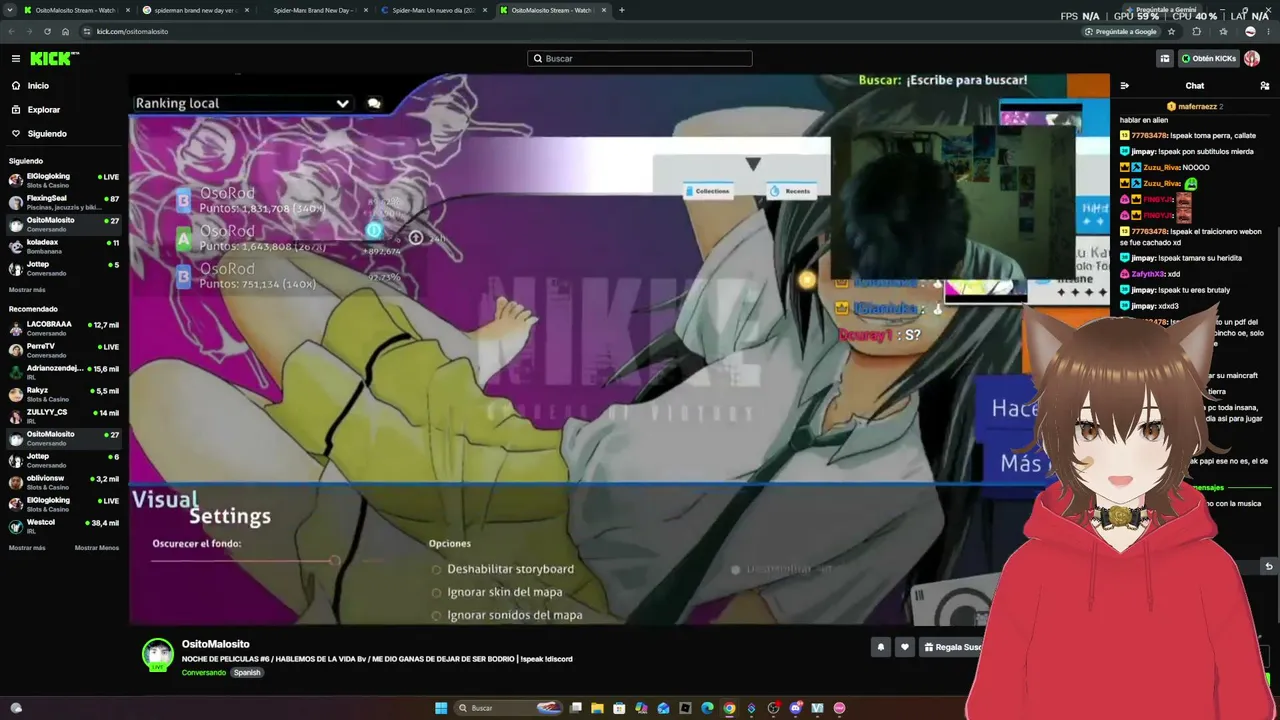Open the drops icon beside Obtén KICKs
Viewport: 1280px width, 720px height.
[1165, 59]
